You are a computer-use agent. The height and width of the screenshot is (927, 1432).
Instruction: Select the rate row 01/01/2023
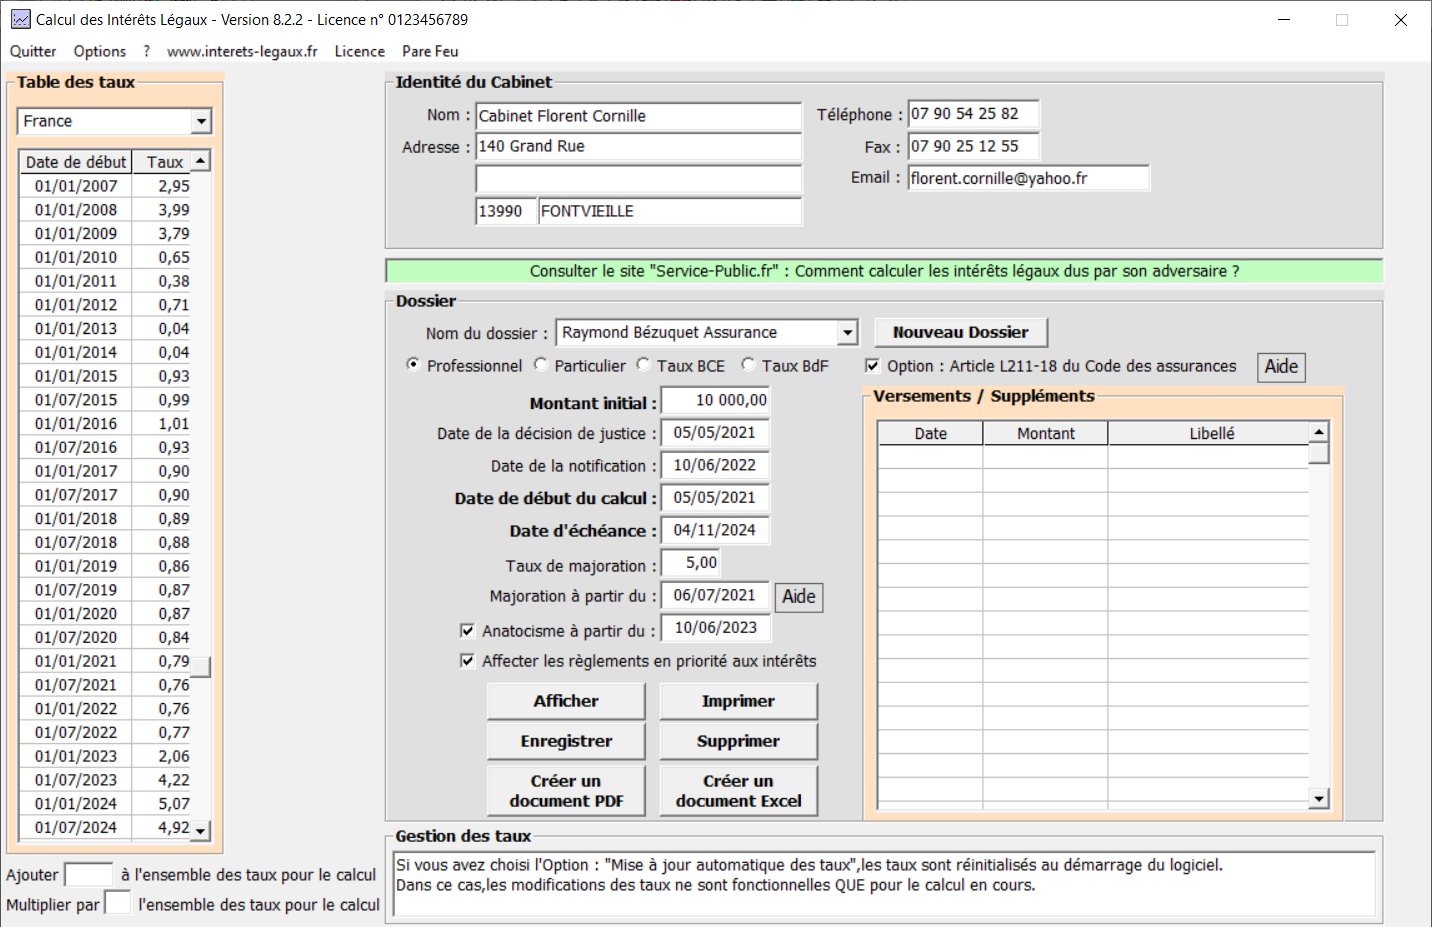105,756
